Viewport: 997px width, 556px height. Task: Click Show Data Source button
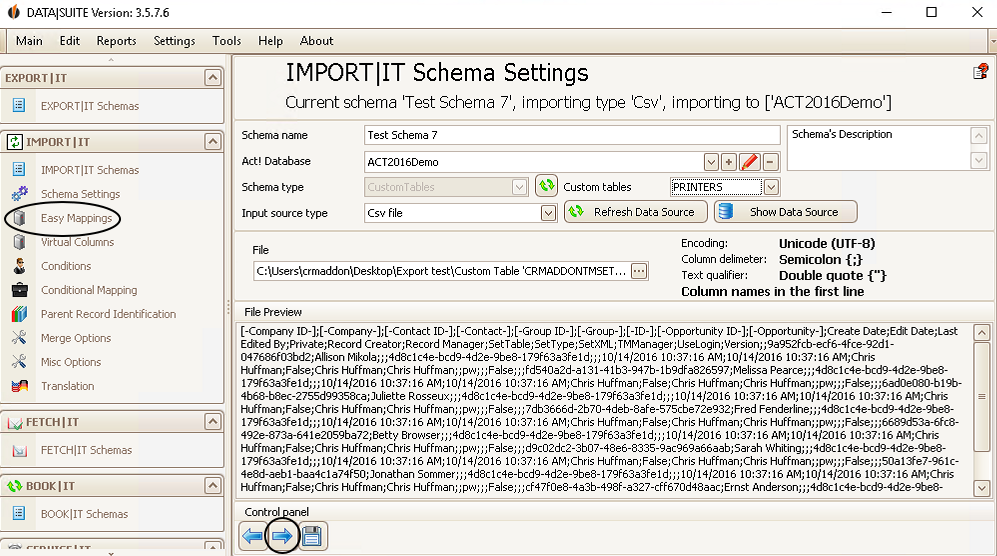point(785,212)
